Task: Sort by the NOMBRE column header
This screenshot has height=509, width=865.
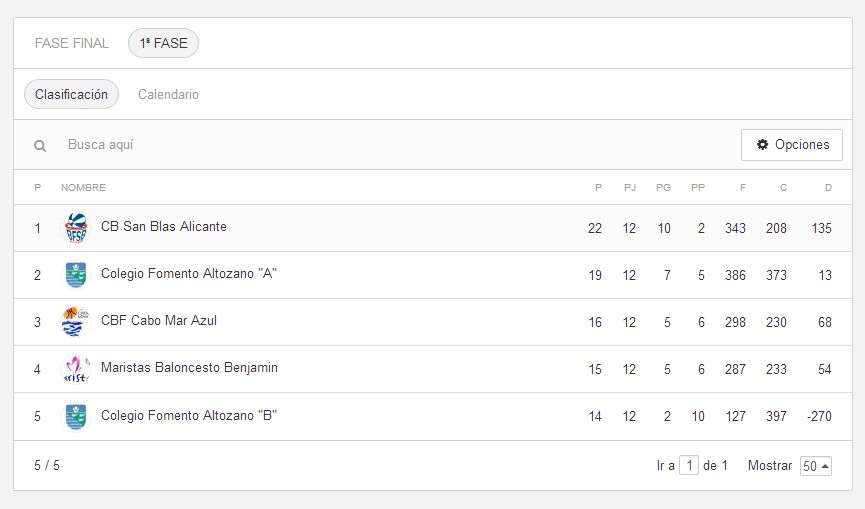Action: (83, 187)
